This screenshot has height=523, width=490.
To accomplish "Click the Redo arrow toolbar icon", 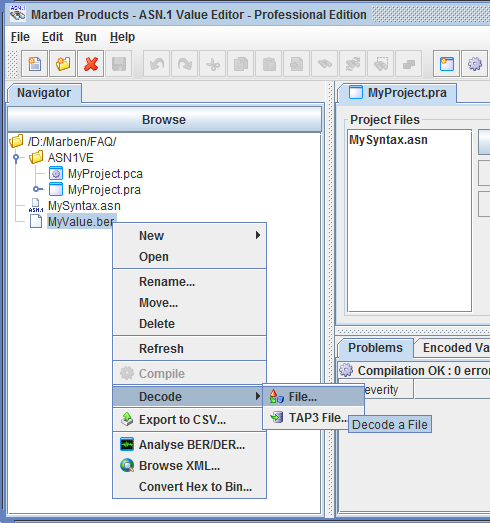I will [x=185, y=64].
